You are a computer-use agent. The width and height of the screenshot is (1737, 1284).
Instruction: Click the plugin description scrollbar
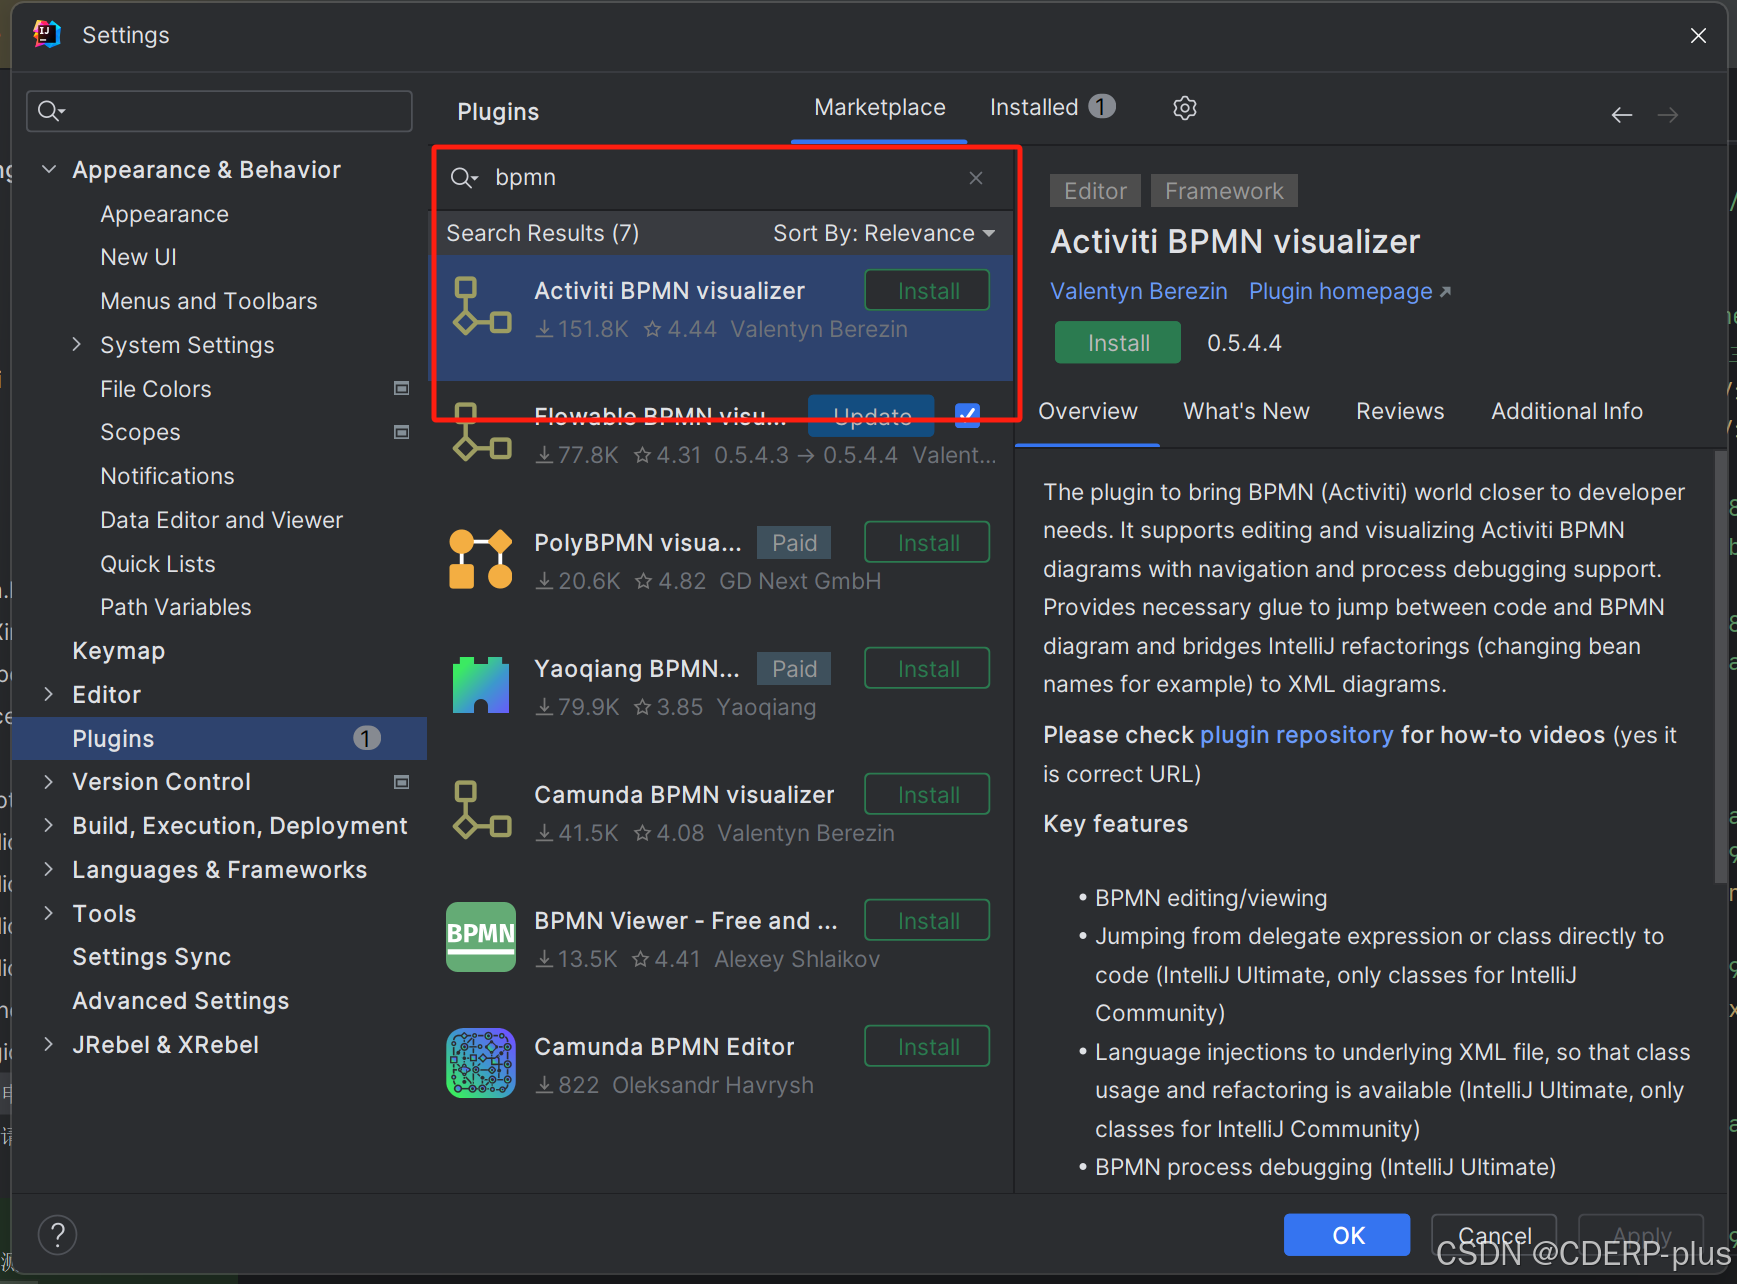pyautogui.click(x=1720, y=666)
